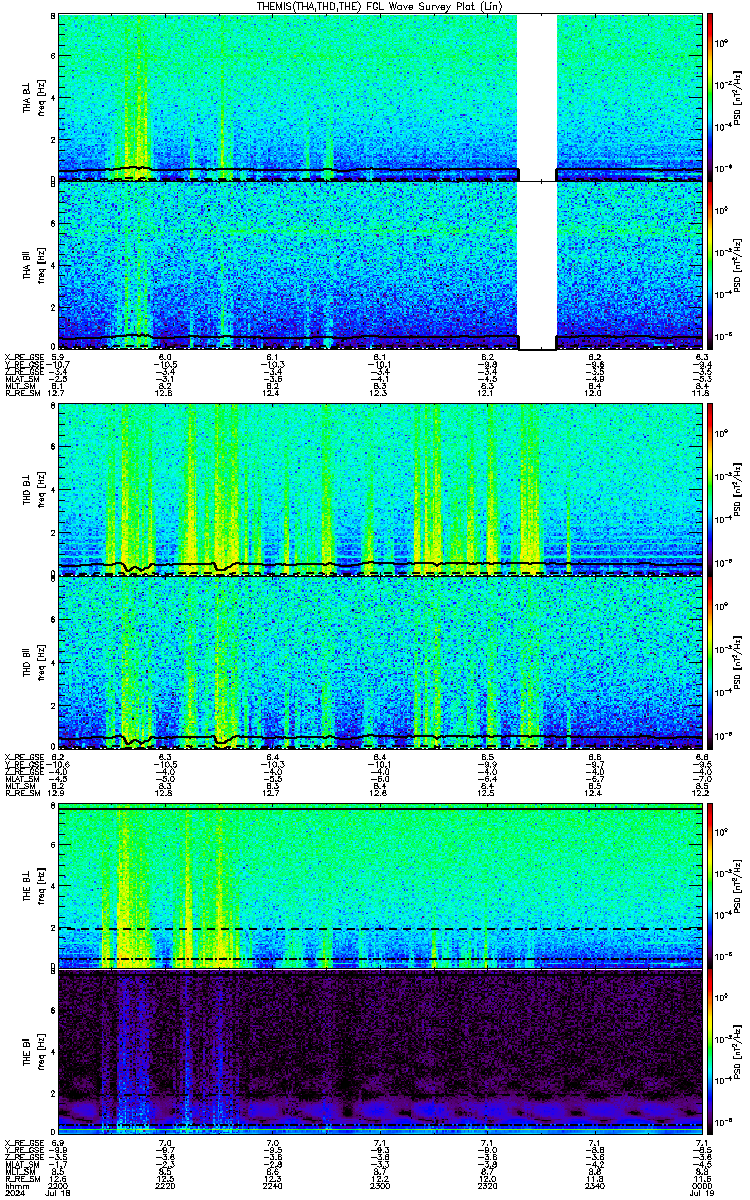This screenshot has height=1200, width=750.
Task: Click the PSD [nT²/Hz] label beside THD B-perpendicular colorbar
Action: [x=737, y=490]
